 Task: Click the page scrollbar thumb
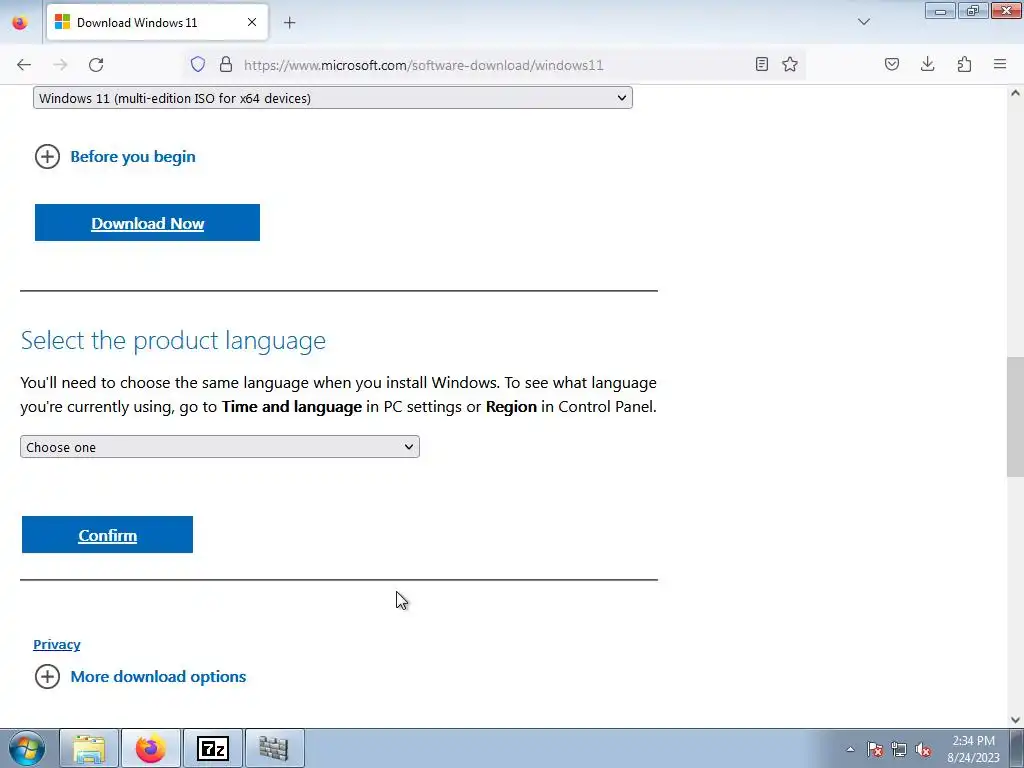click(x=1015, y=417)
